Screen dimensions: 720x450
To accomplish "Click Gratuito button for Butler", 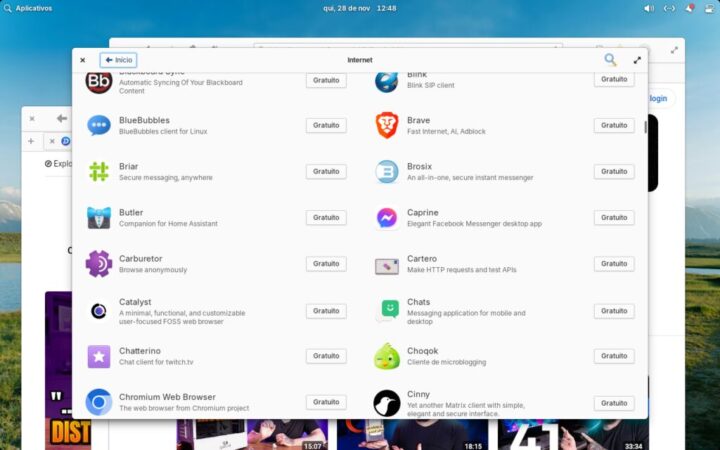I will pyautogui.click(x=326, y=218).
